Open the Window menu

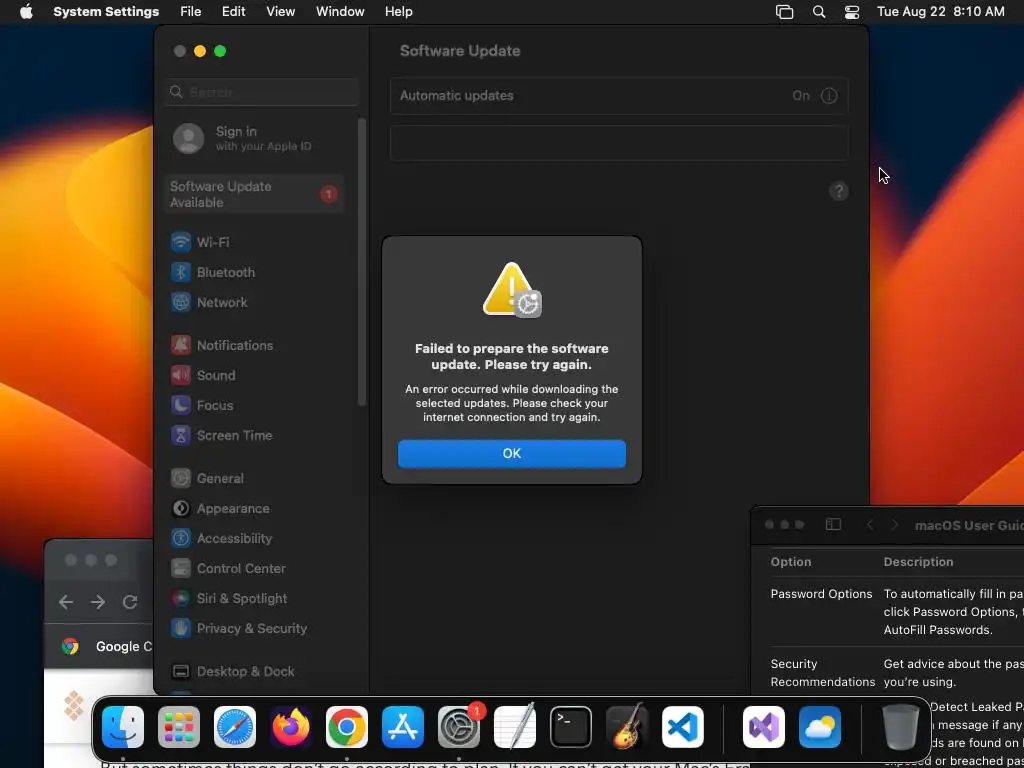tap(340, 12)
